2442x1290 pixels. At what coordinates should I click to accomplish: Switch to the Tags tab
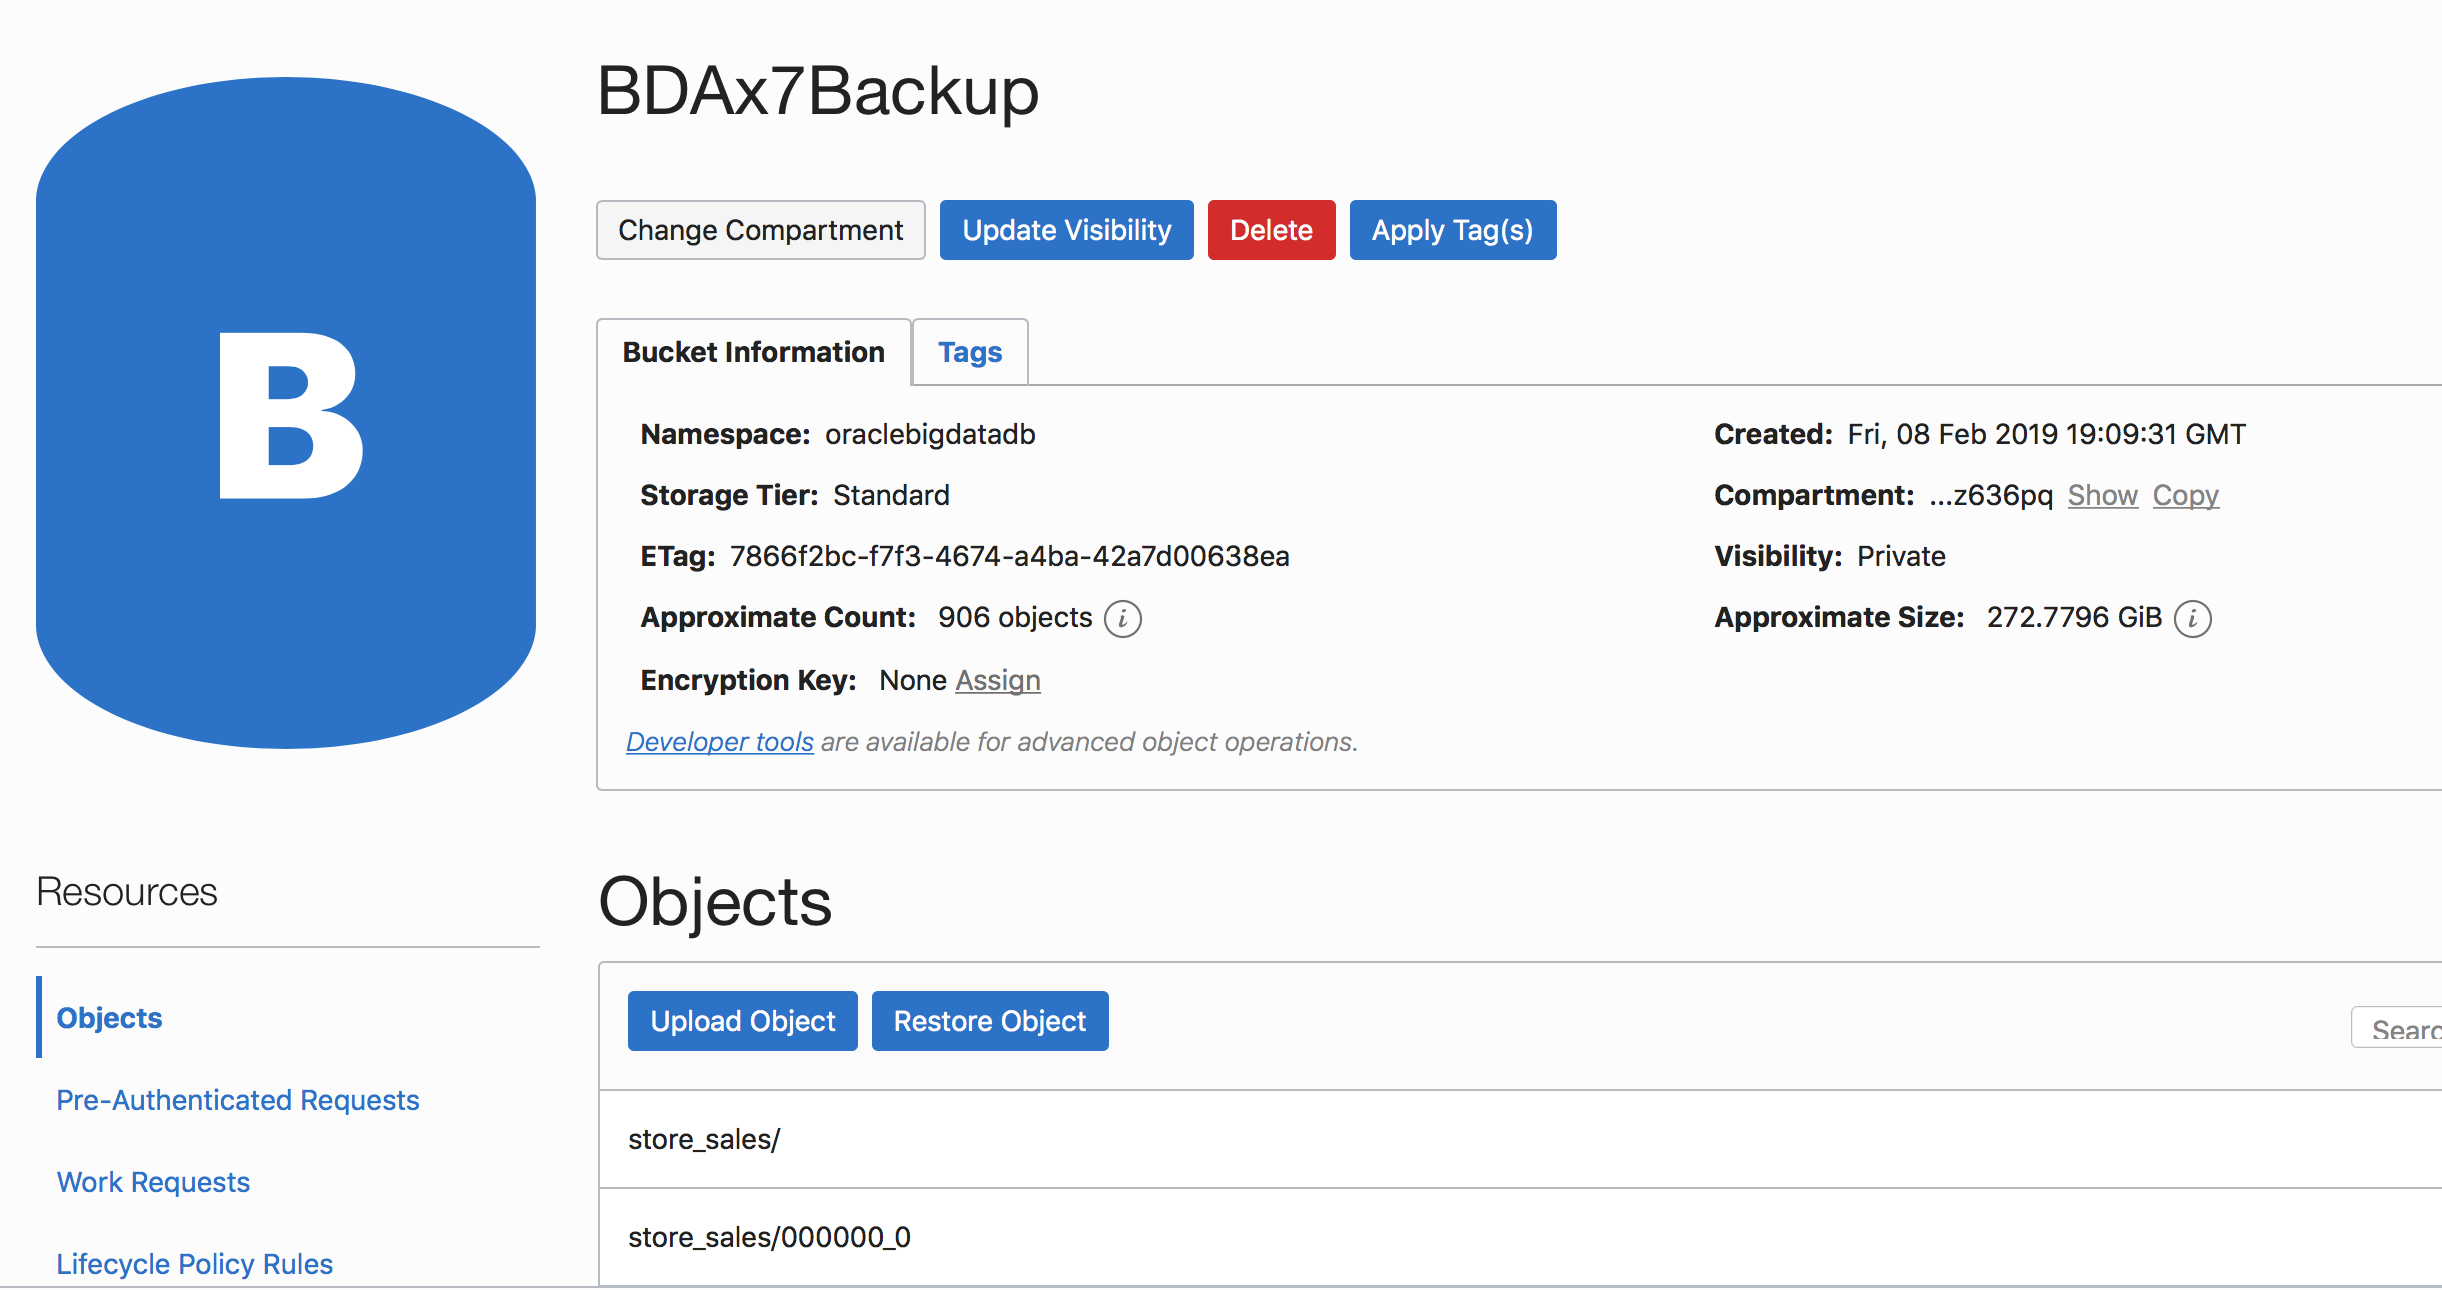click(969, 352)
